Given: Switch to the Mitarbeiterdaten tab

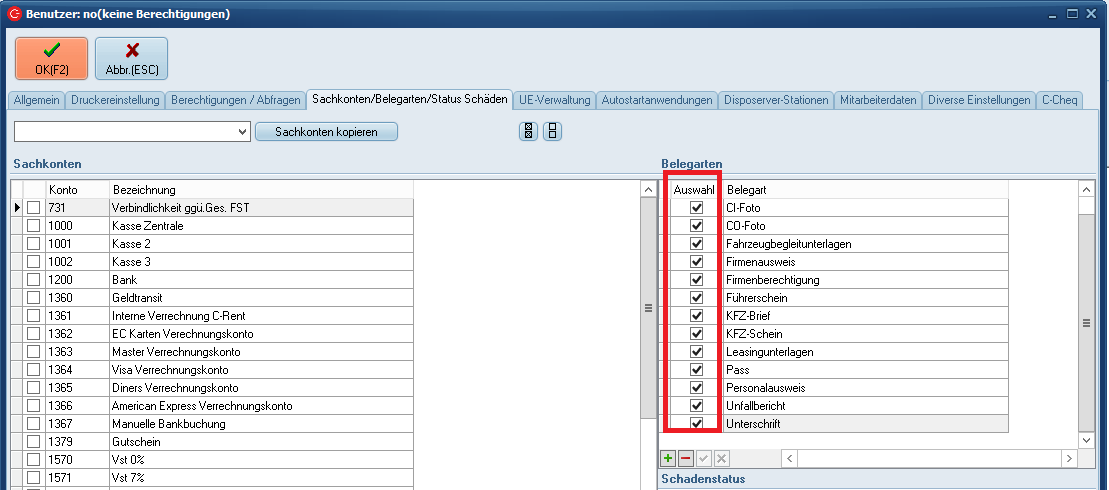Looking at the screenshot, I should pos(878,100).
